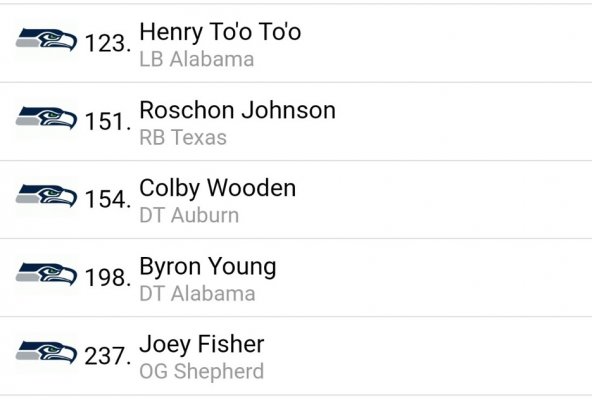
Task: Click the pick number 151
Action: click(108, 122)
